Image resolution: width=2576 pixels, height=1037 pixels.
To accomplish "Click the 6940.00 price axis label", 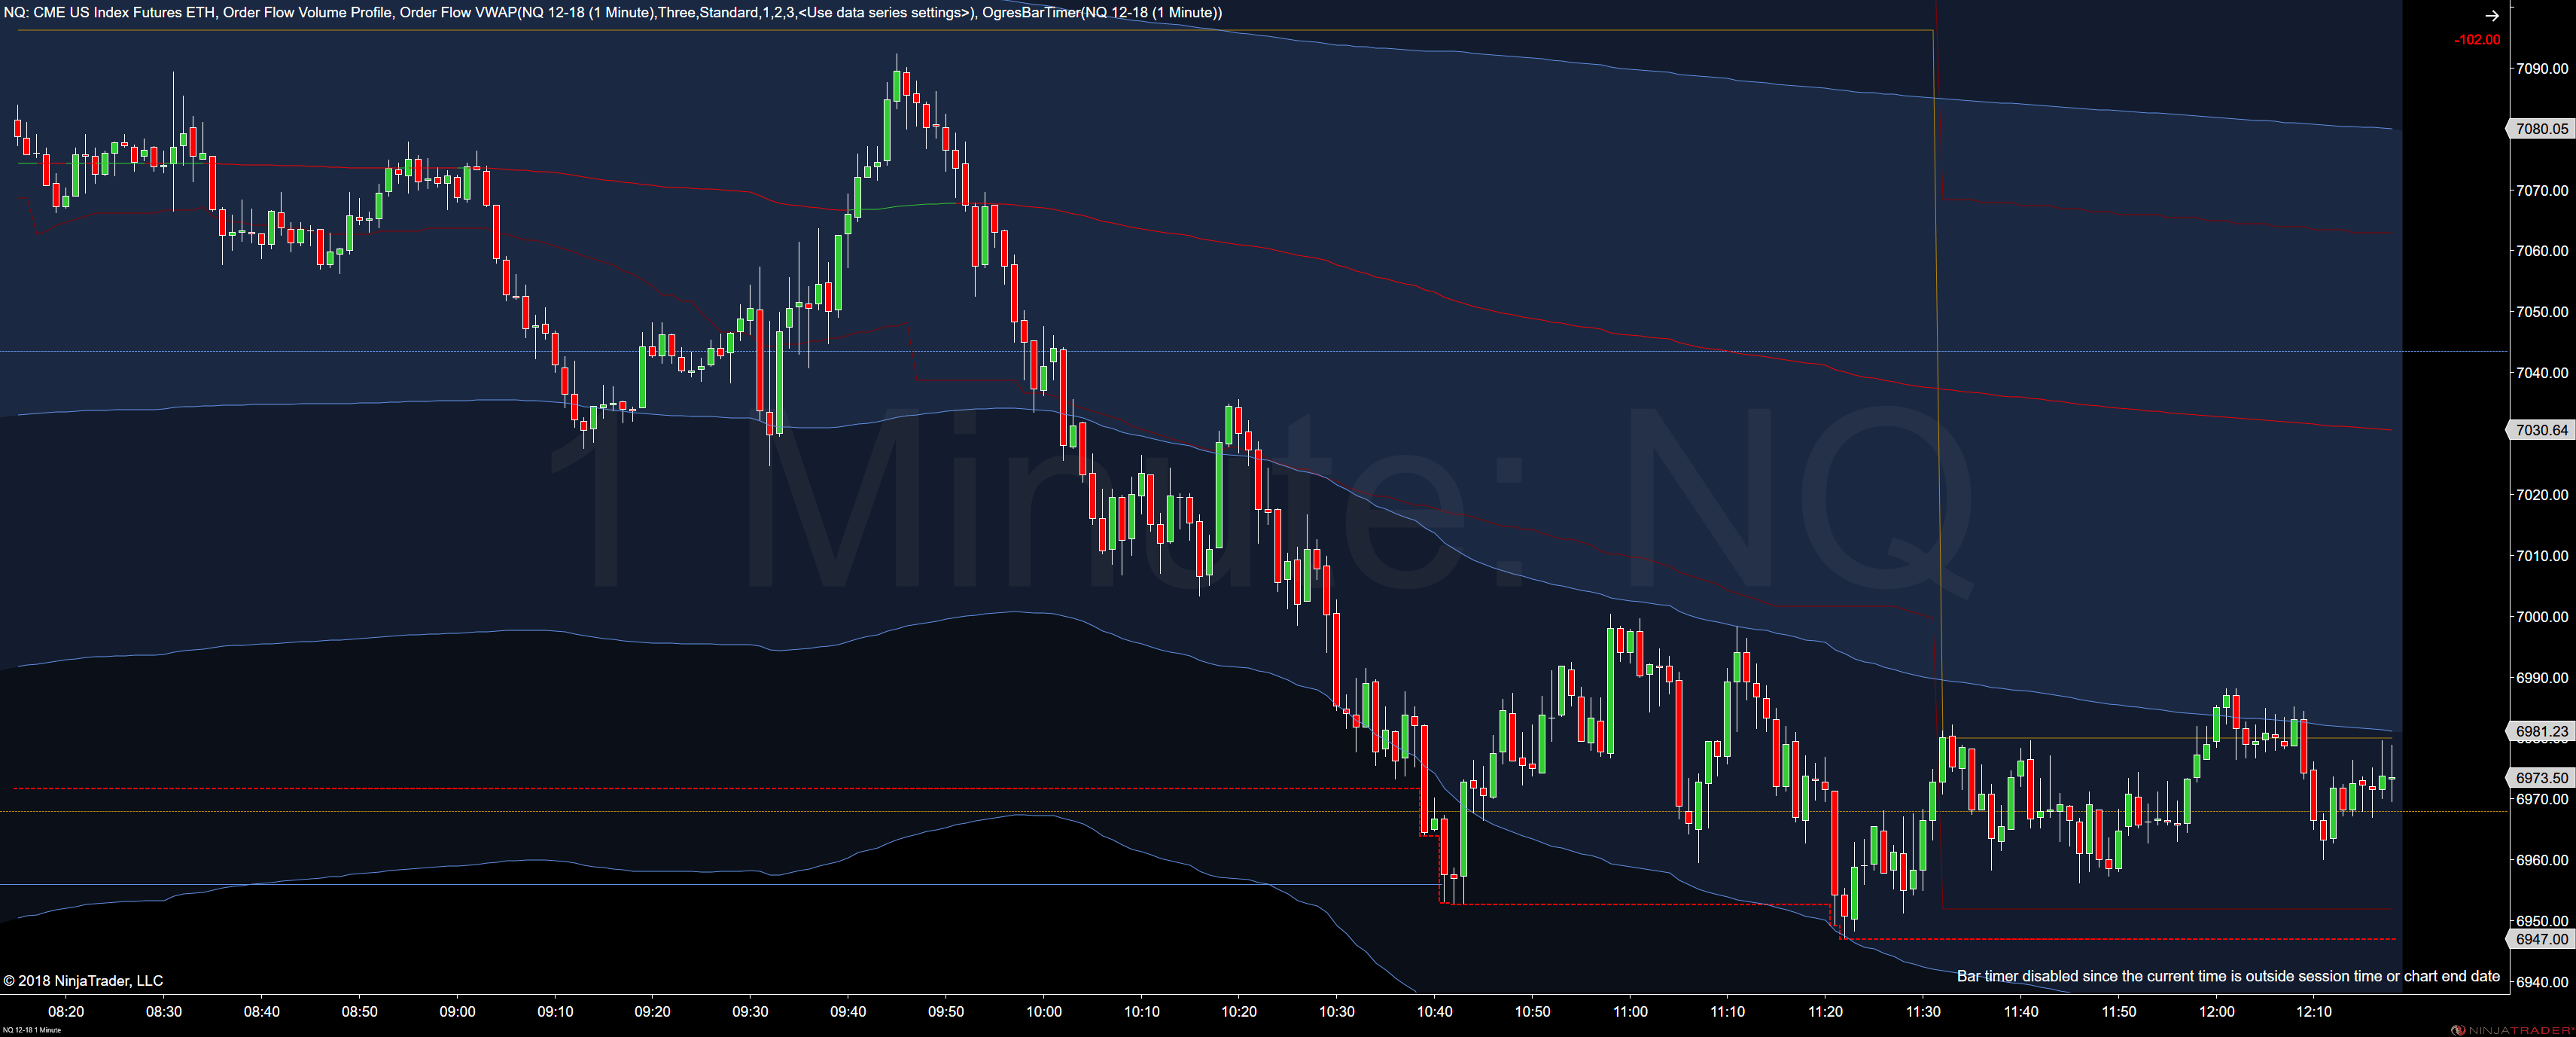I will (x=2541, y=982).
